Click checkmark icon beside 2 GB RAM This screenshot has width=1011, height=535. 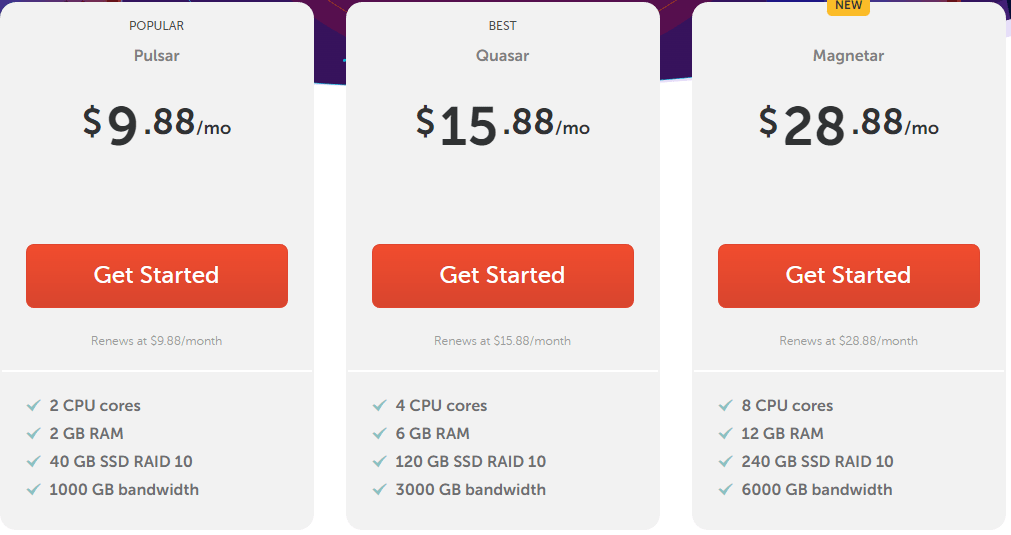(34, 433)
